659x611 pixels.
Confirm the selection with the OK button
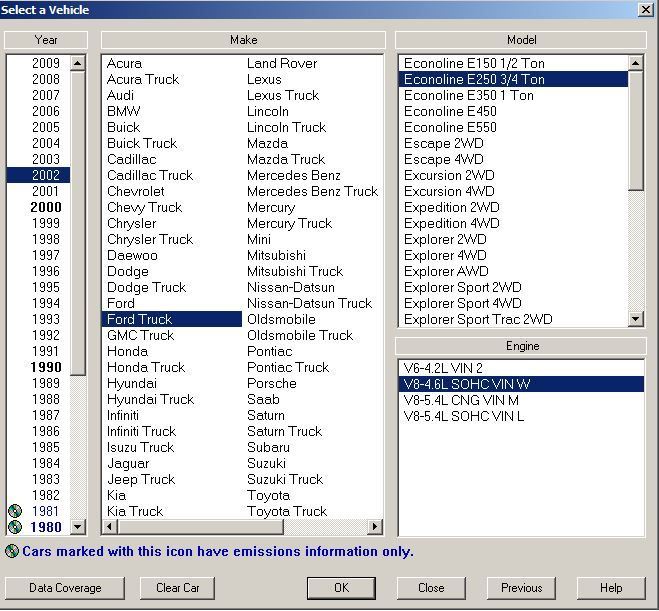[341, 588]
